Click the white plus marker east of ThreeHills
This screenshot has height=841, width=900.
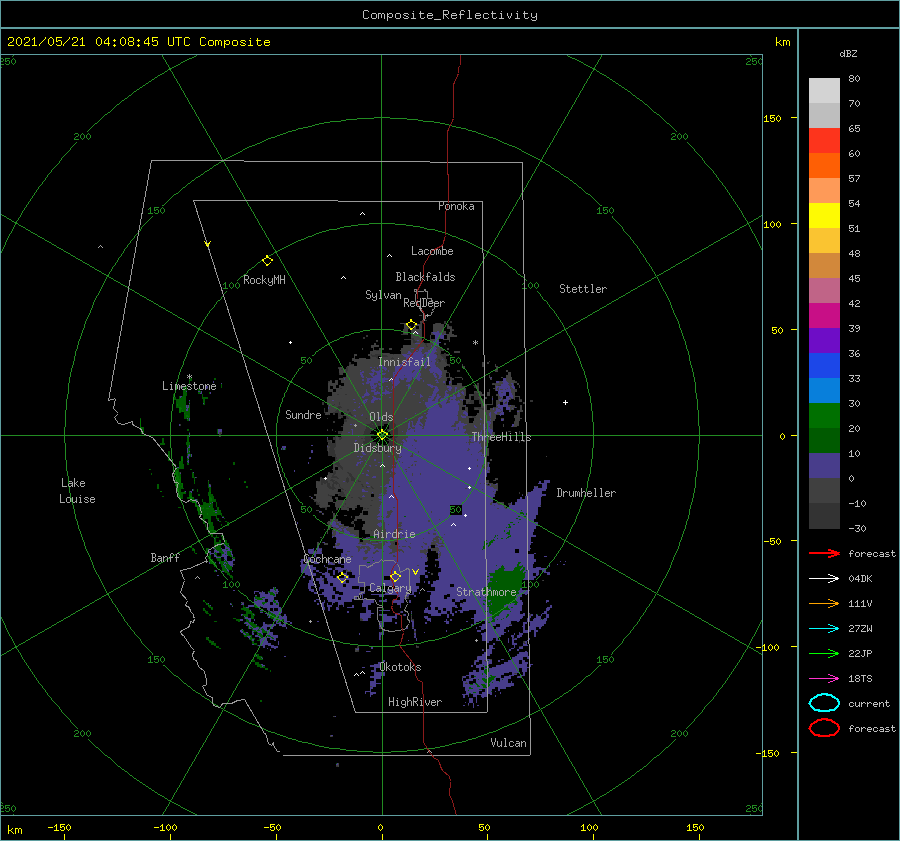coord(565,402)
